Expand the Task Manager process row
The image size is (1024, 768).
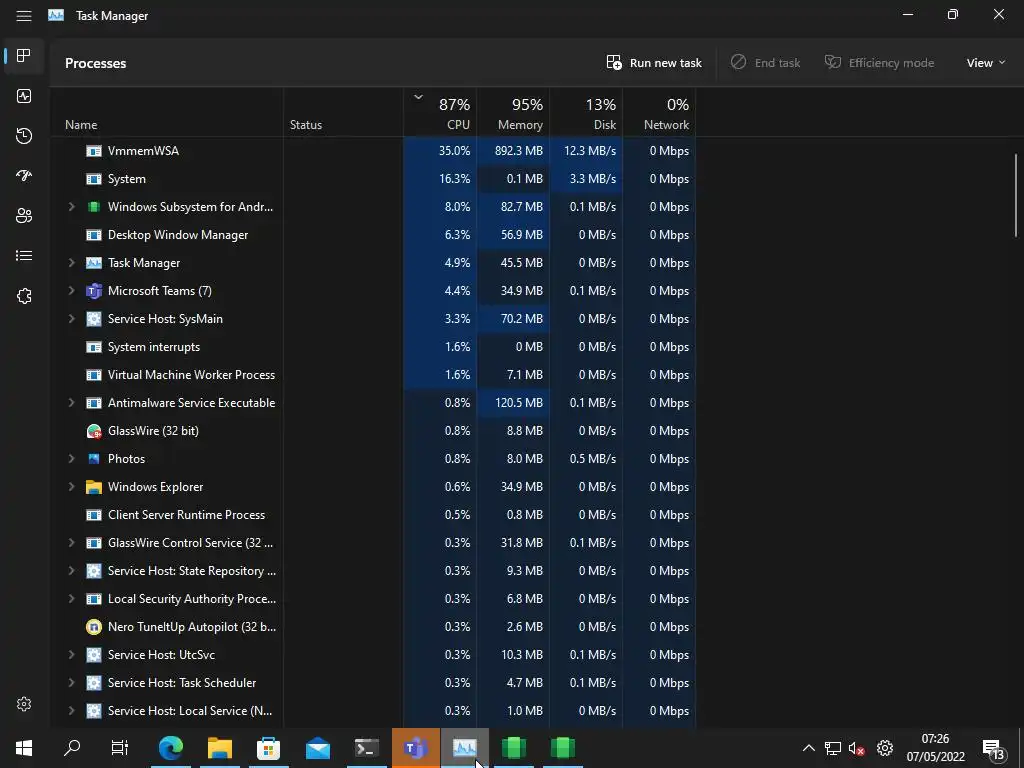click(71, 263)
